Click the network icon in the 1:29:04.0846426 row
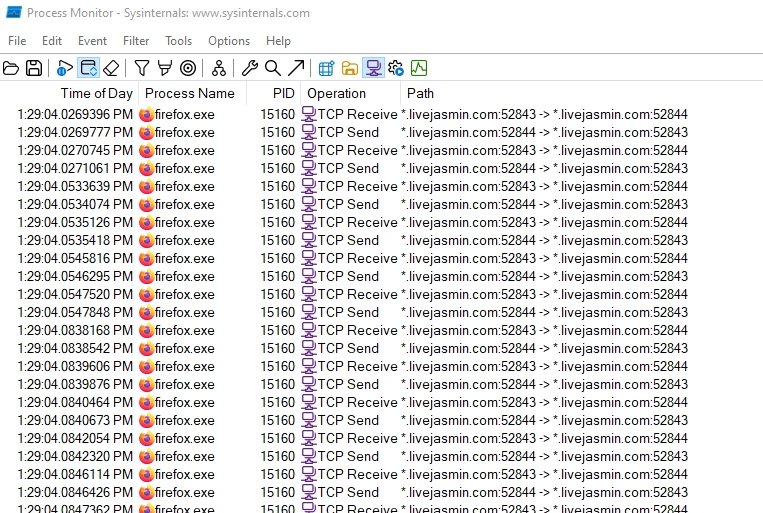The height and width of the screenshot is (513, 763). [x=309, y=493]
